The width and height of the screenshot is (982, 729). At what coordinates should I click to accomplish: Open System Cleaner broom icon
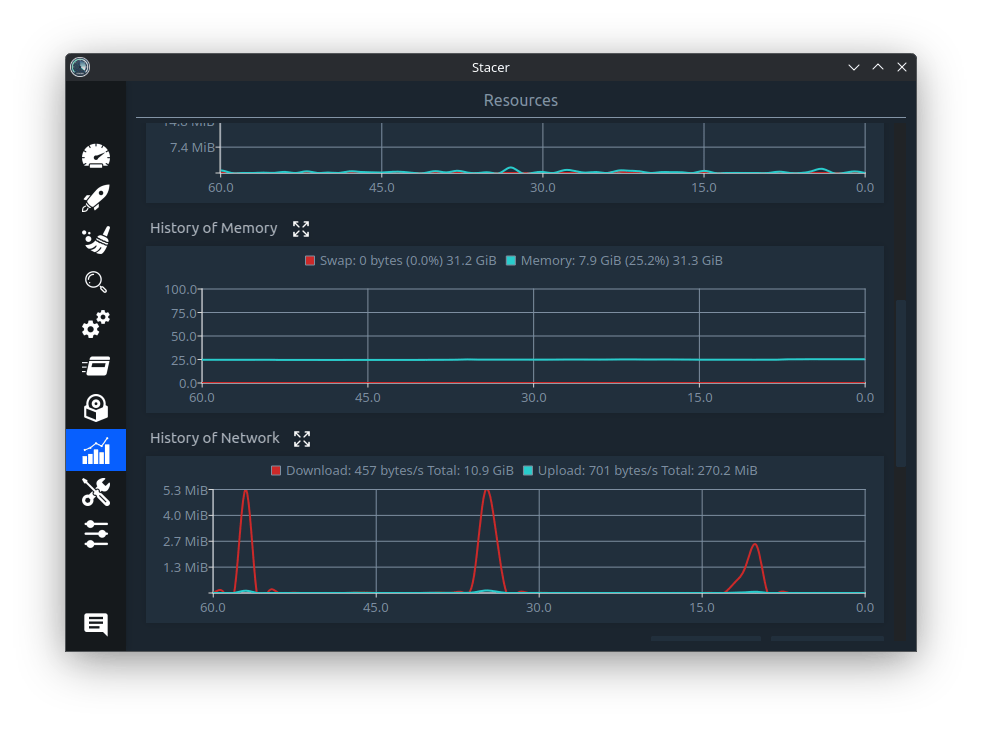(x=96, y=240)
